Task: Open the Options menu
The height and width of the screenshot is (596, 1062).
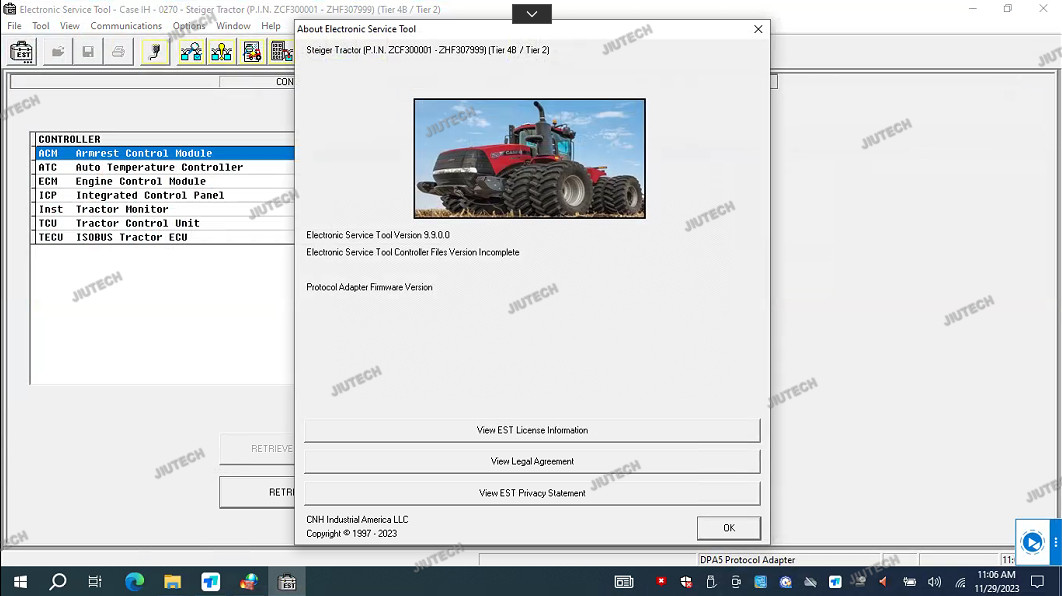Action: [189, 26]
